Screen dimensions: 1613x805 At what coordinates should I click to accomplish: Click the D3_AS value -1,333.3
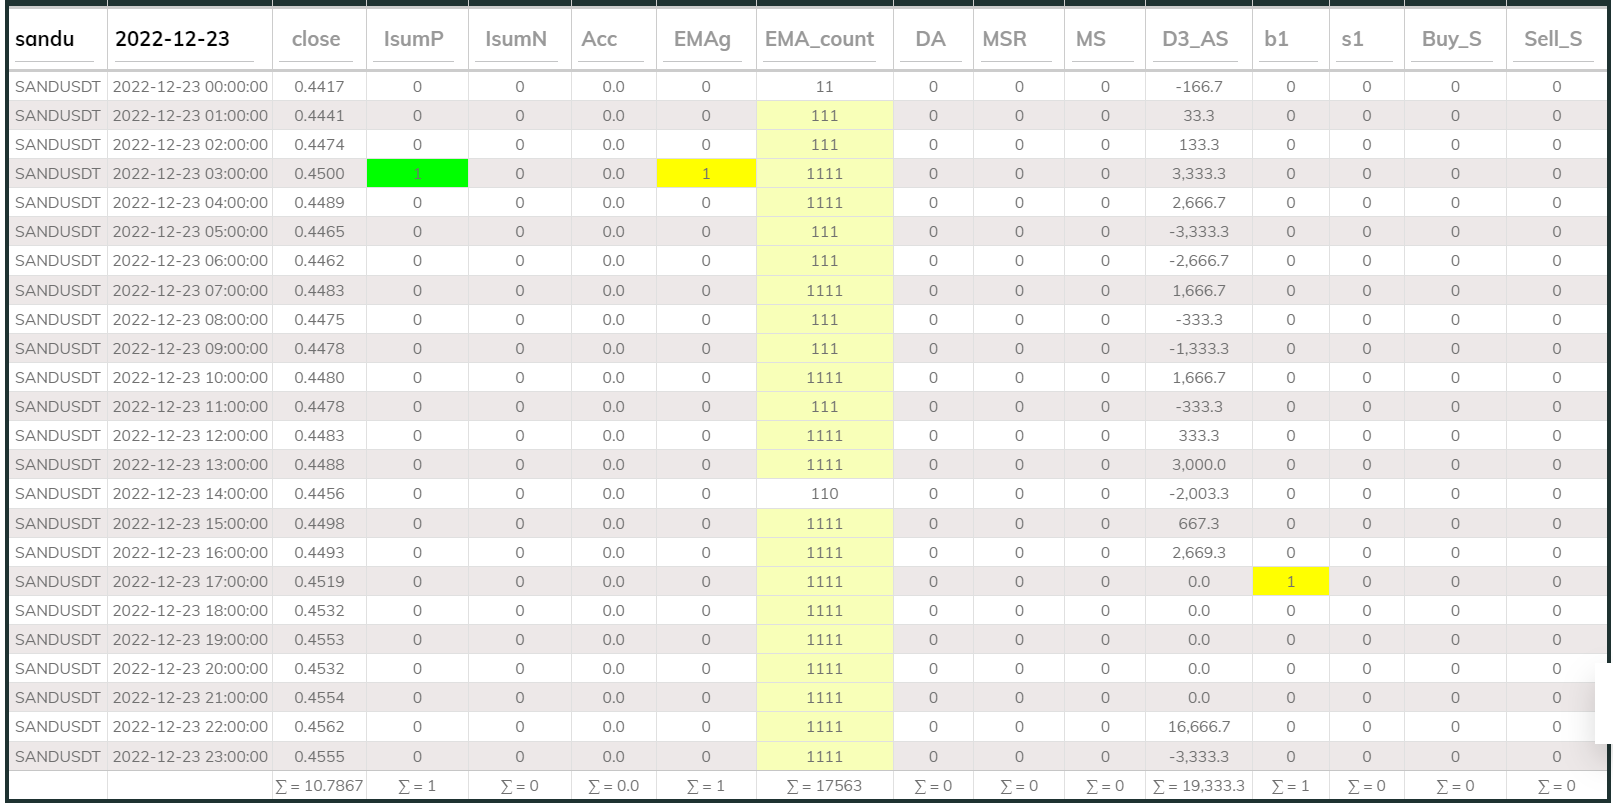1199,349
